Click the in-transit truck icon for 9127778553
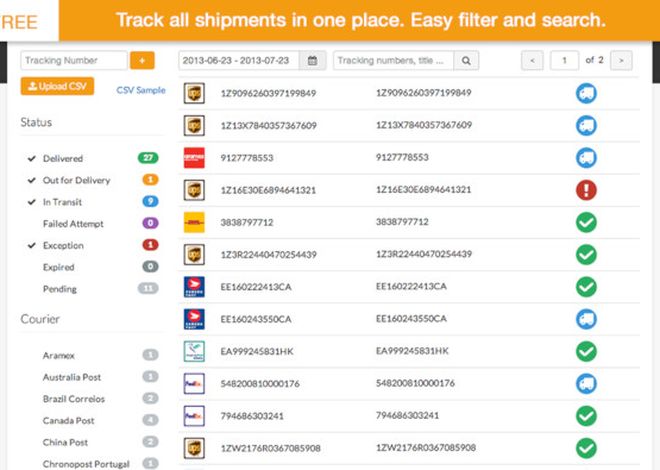The height and width of the screenshot is (470, 660). coord(586,158)
